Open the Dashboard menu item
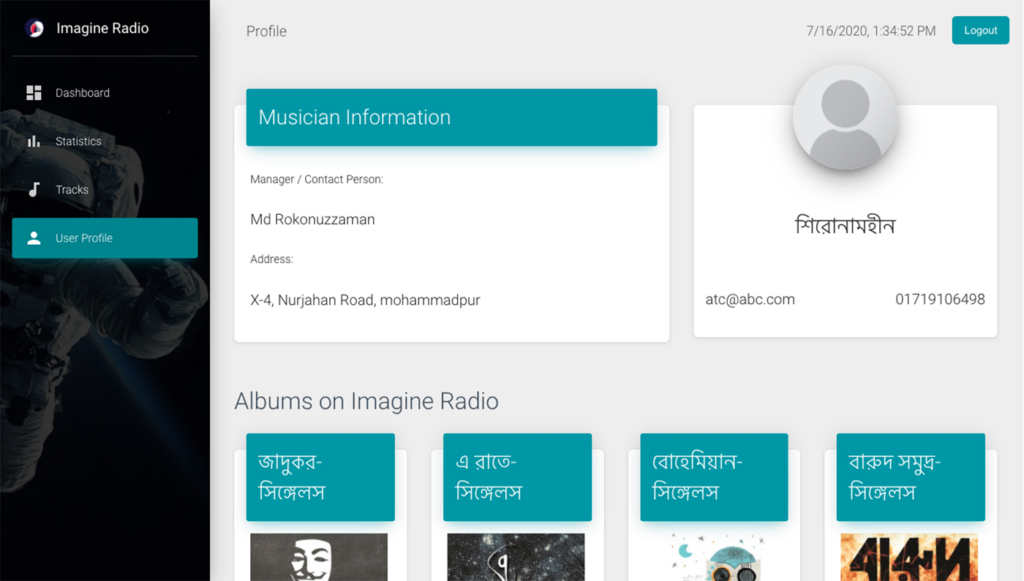Screen dimensions: 1024x581 coord(82,93)
